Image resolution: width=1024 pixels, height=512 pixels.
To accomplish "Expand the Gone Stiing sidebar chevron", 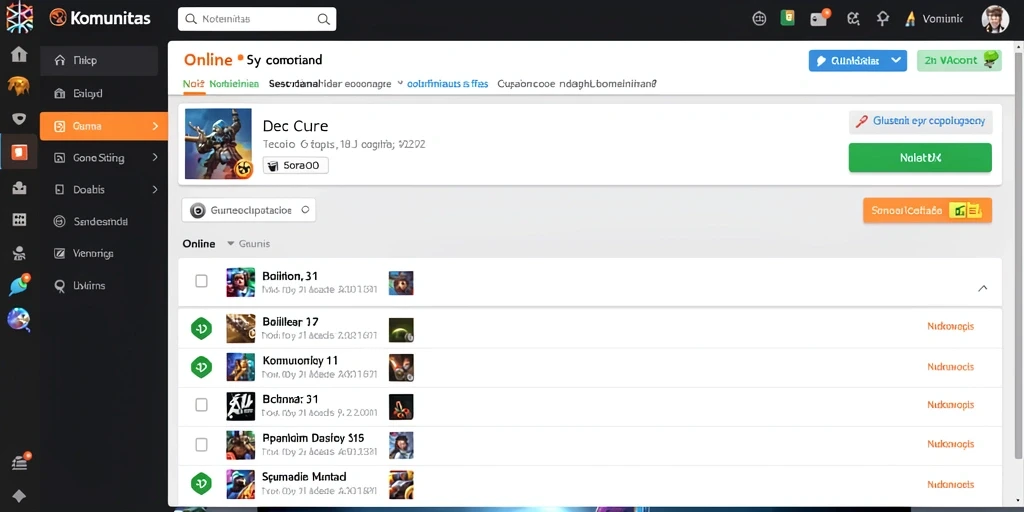I will tap(155, 157).
